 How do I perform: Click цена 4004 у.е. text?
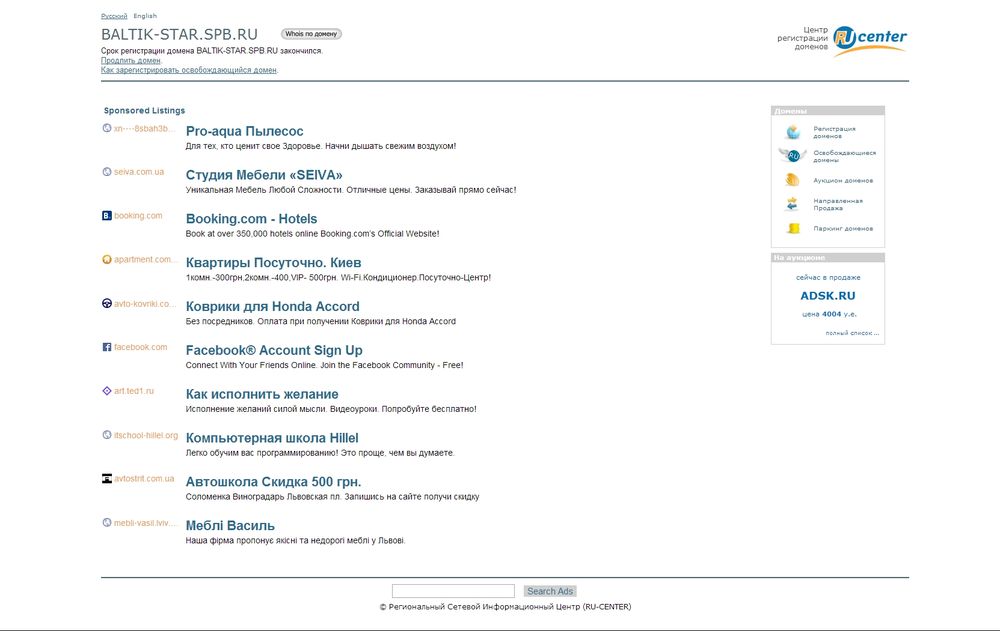click(829, 314)
